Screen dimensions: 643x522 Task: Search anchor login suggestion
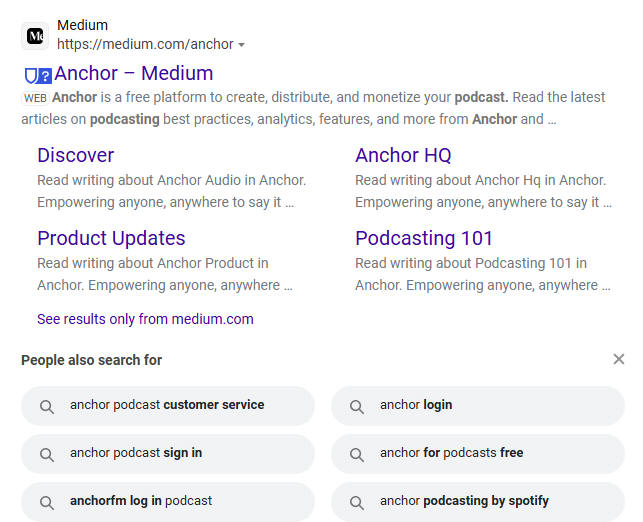click(x=478, y=406)
